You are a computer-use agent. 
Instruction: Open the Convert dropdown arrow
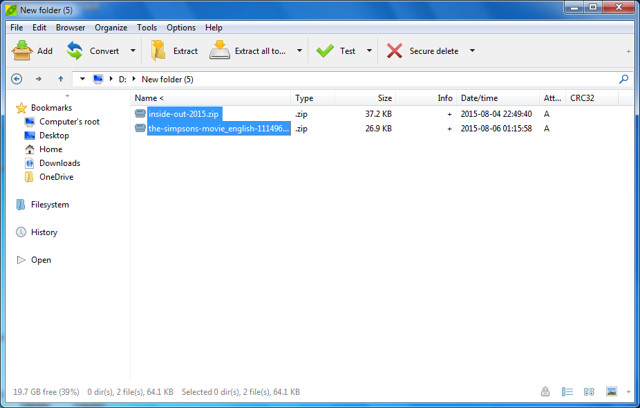(133, 51)
